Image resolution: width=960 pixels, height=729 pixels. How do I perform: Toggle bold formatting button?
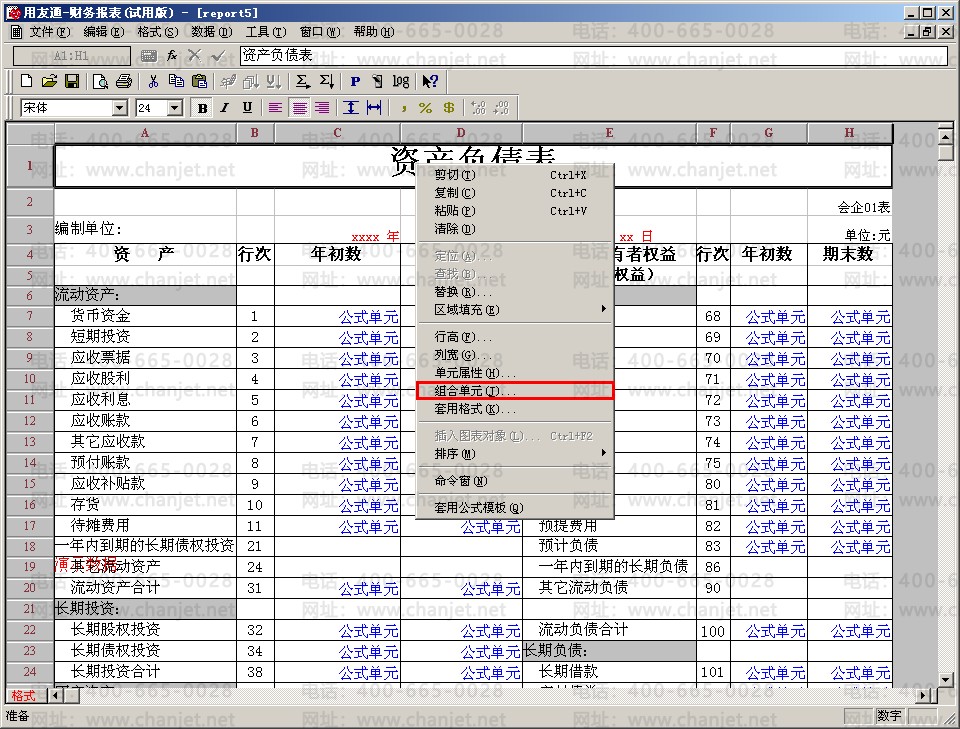203,108
